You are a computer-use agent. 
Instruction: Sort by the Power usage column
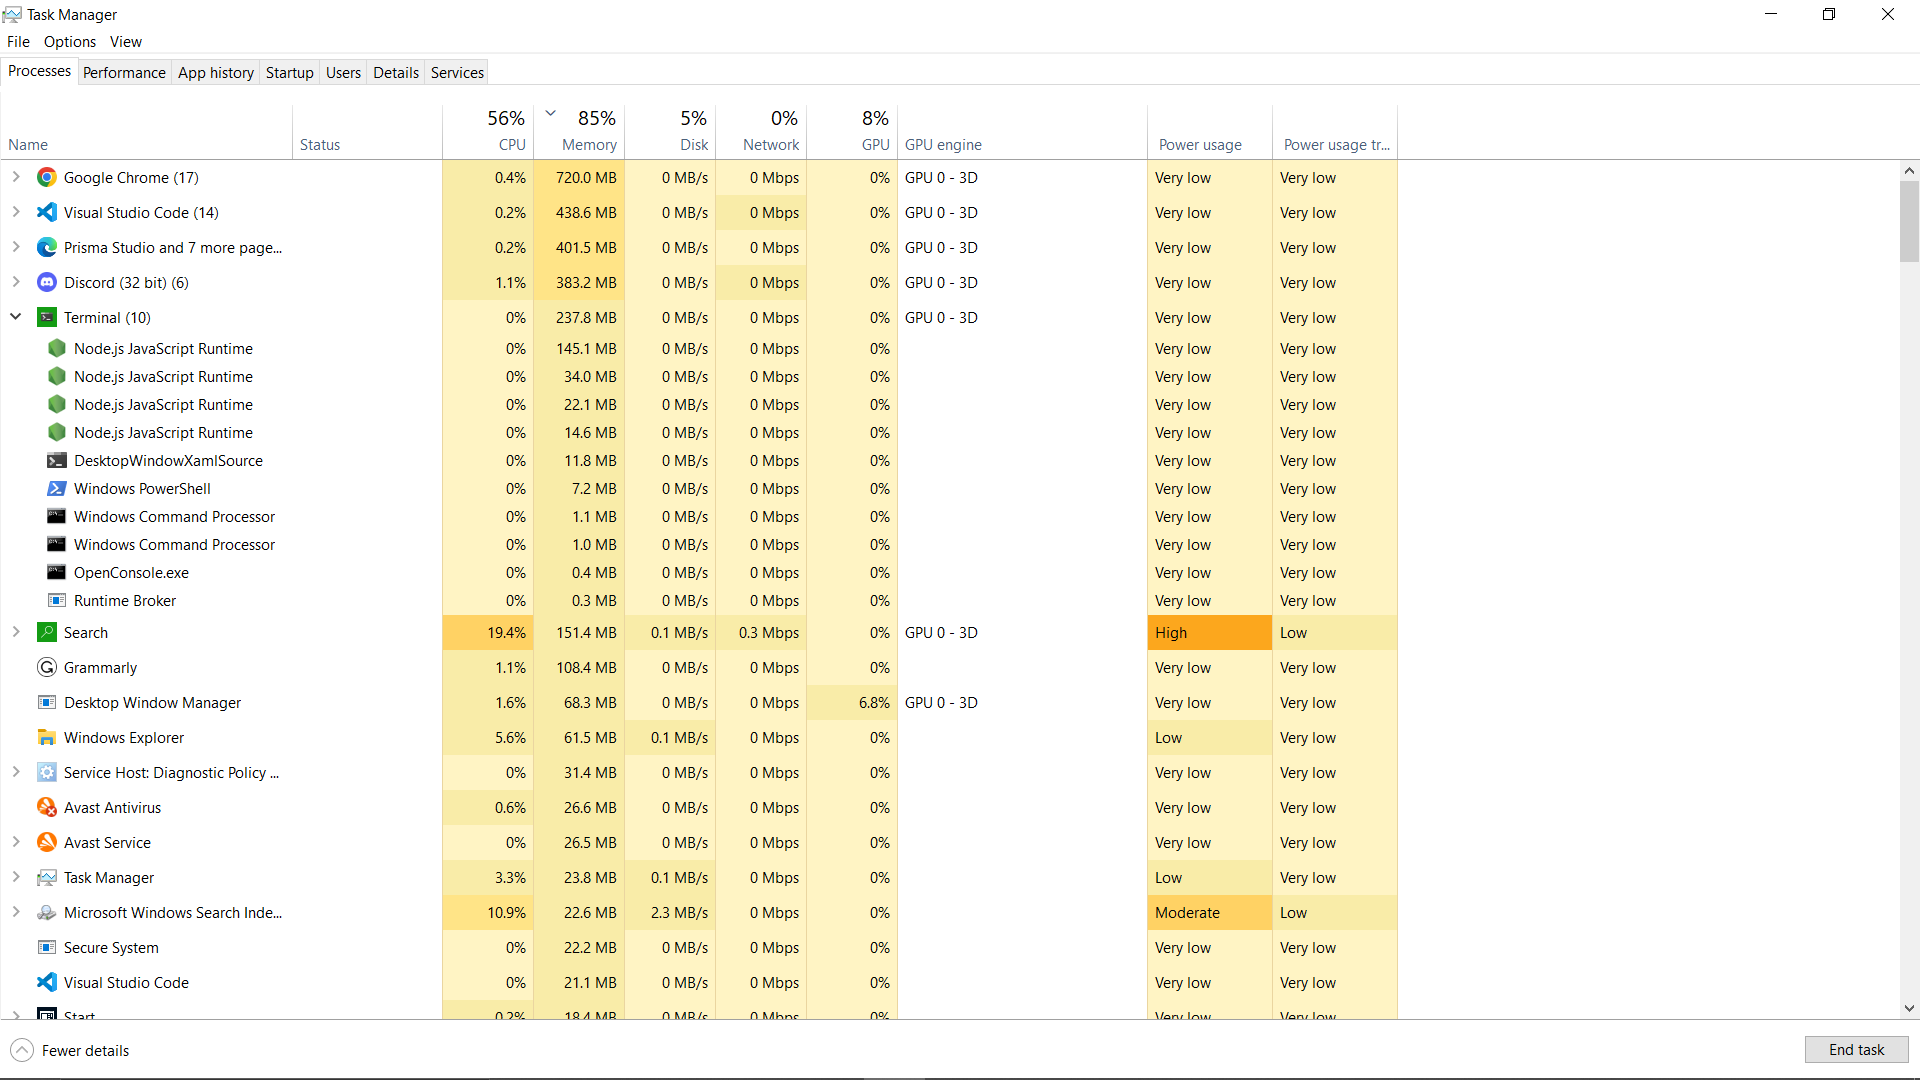(1200, 145)
